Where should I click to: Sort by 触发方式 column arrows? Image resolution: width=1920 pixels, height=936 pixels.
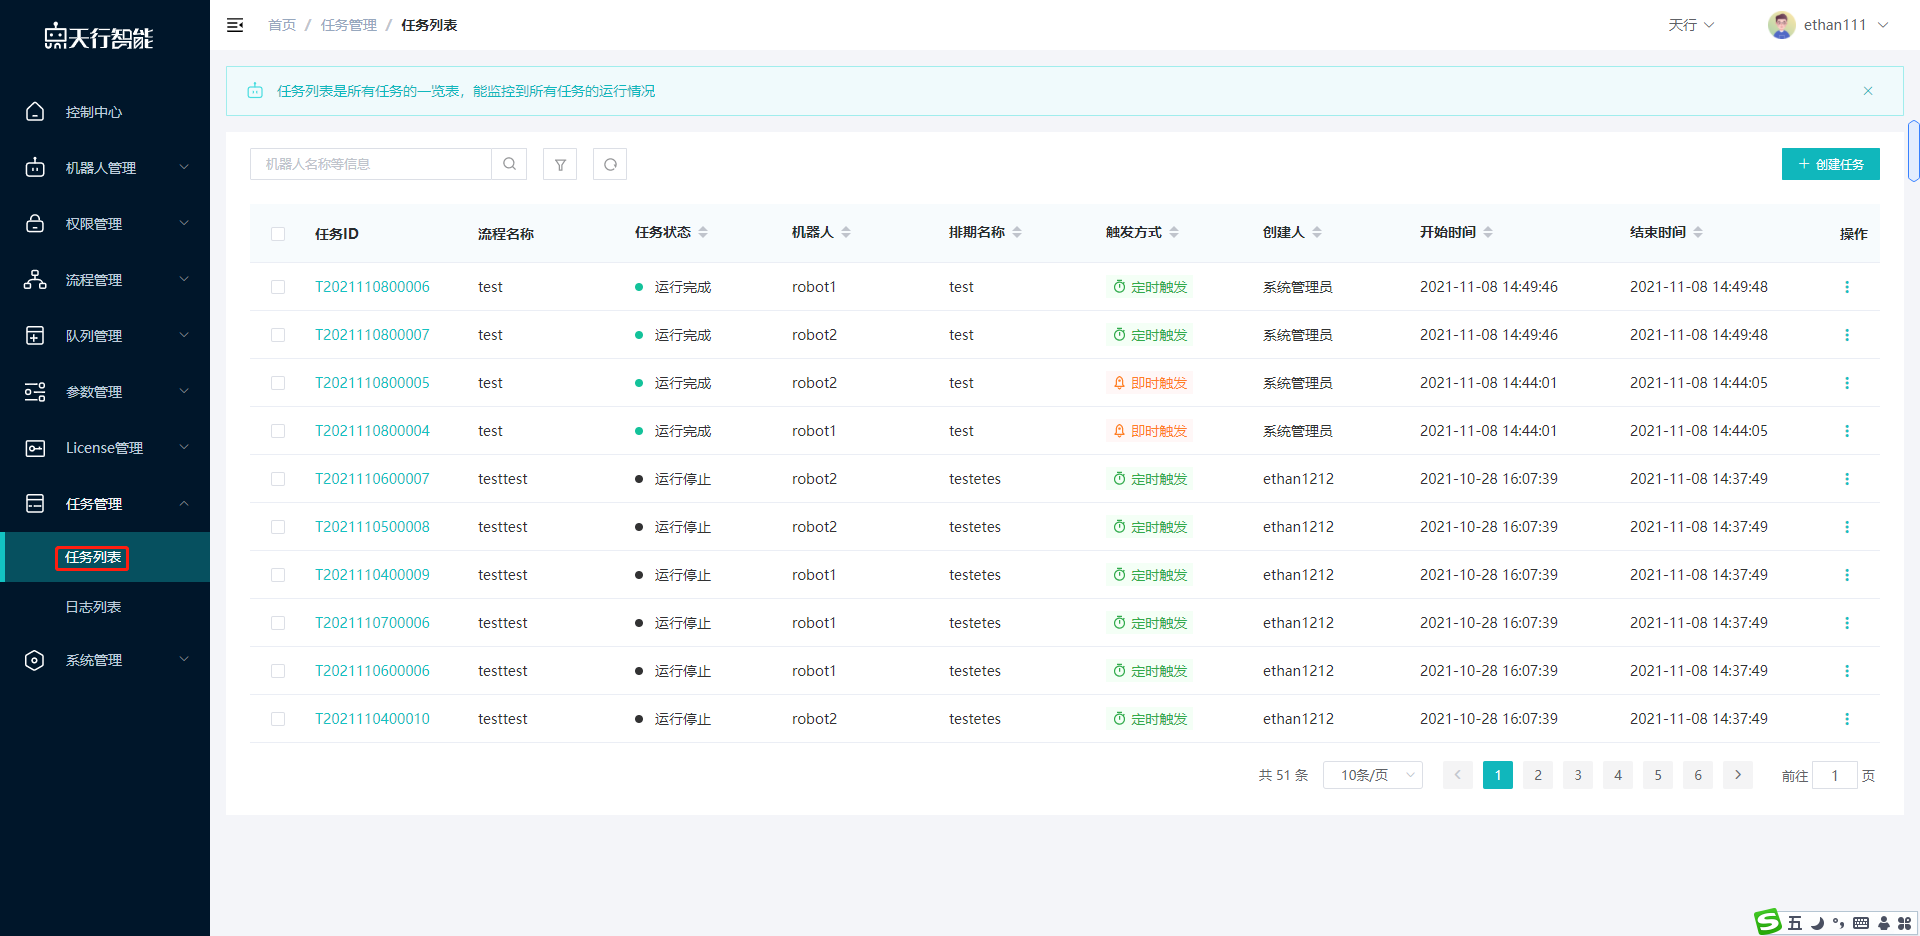(x=1174, y=232)
